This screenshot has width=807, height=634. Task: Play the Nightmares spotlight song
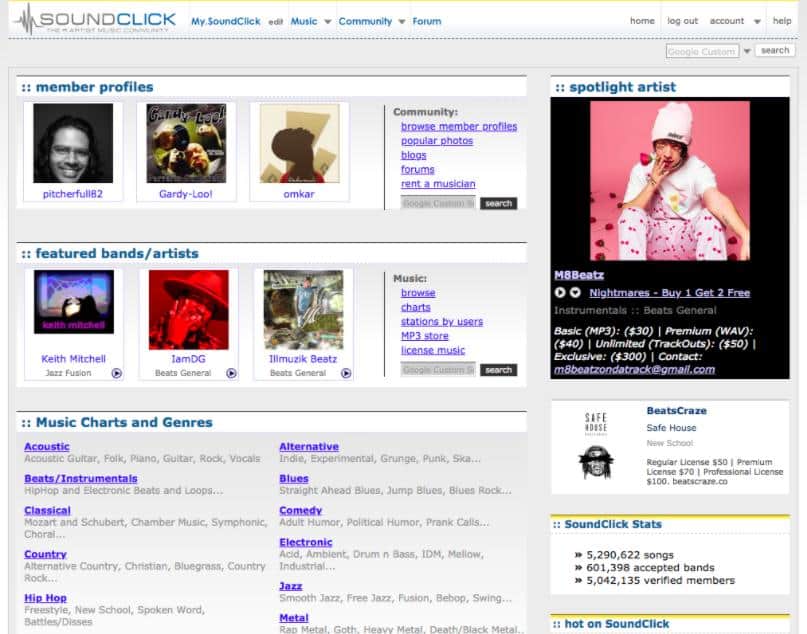(560, 293)
